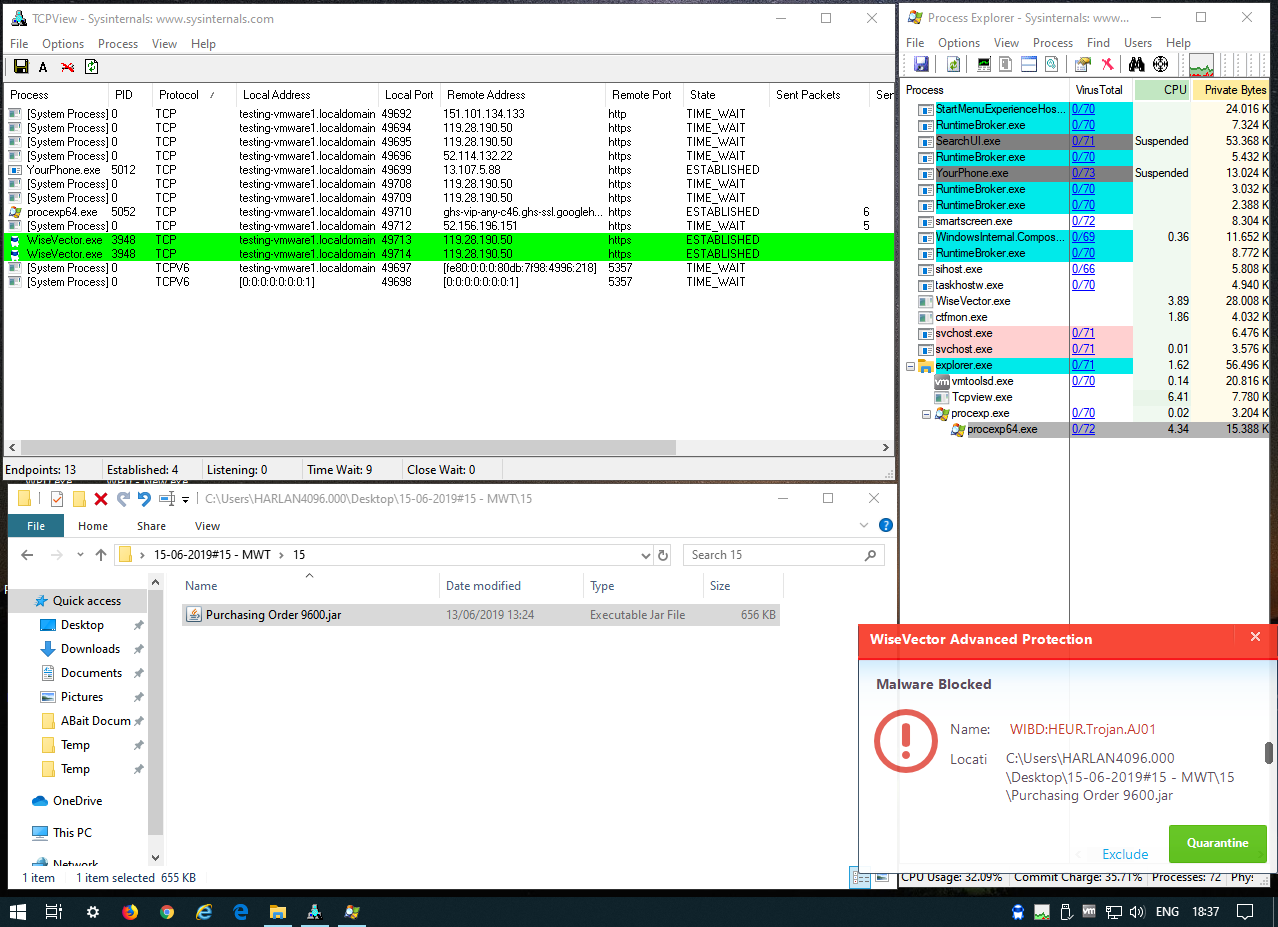
Task: Click the TCPView refresh icon
Action: [92, 67]
